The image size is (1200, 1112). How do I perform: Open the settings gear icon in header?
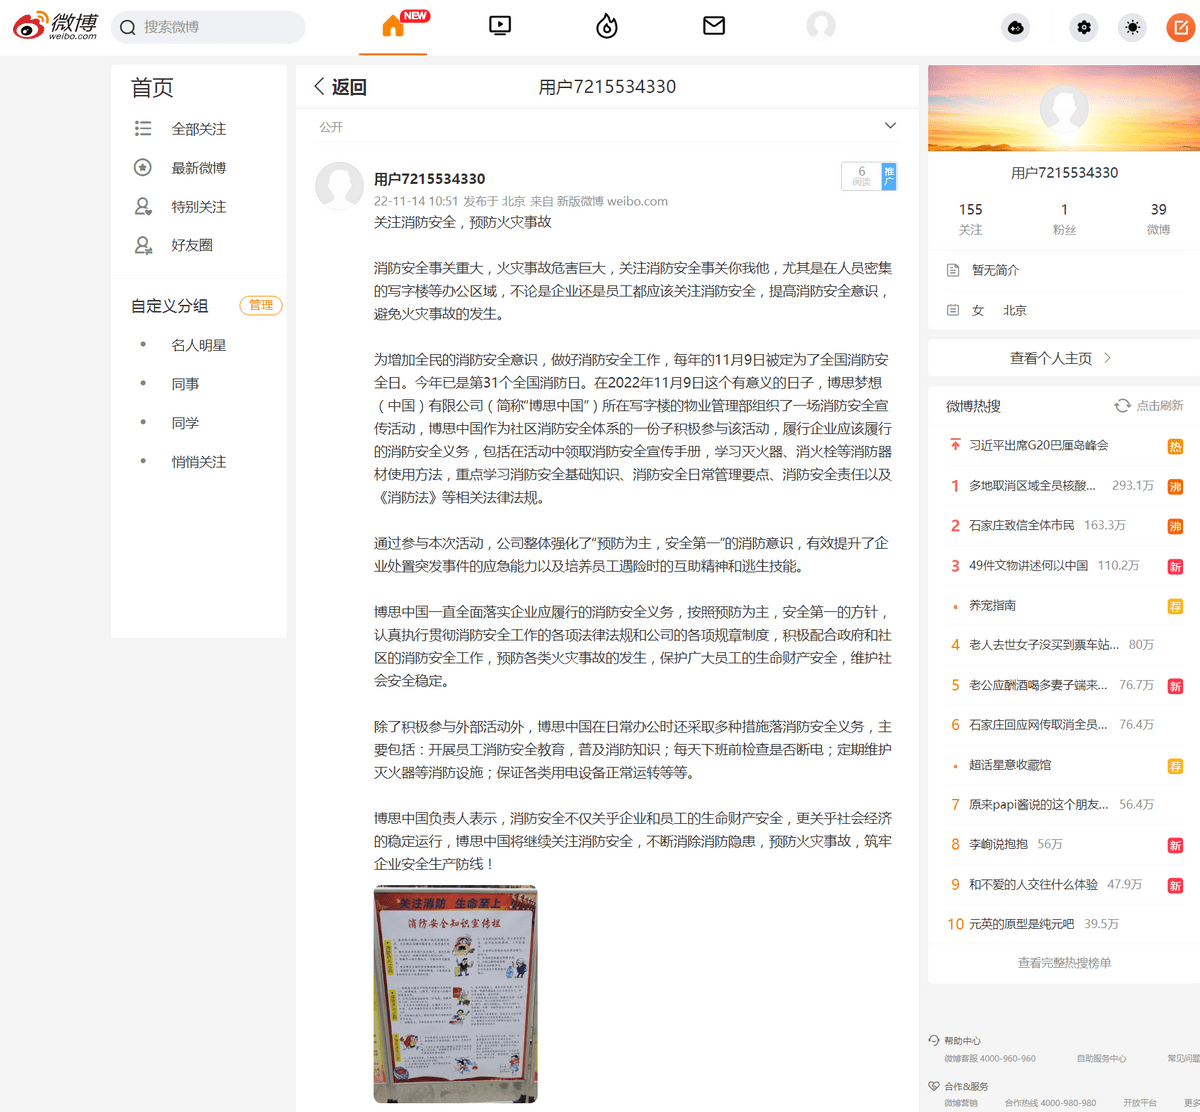(x=1083, y=27)
